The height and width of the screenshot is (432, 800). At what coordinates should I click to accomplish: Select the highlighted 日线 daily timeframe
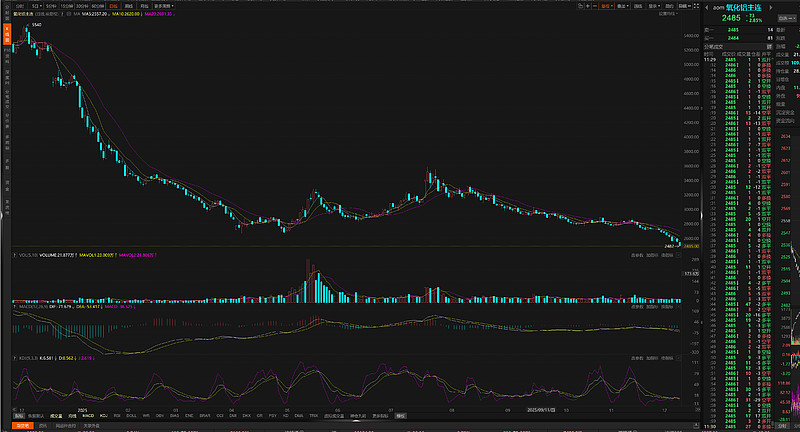pyautogui.click(x=113, y=6)
